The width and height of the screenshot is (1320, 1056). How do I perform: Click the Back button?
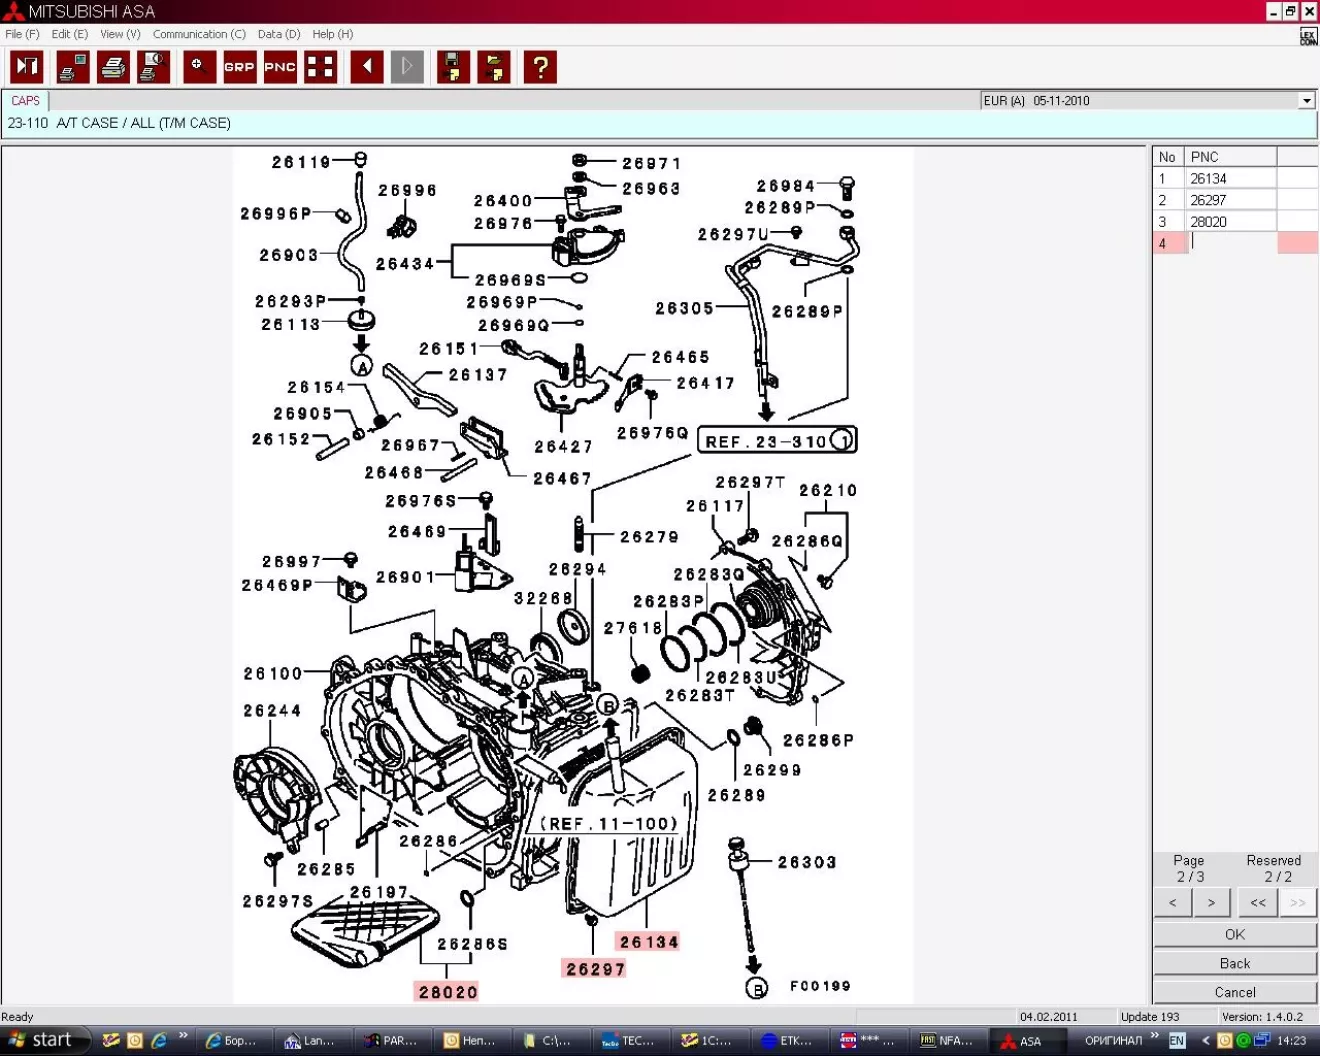(x=1234, y=963)
